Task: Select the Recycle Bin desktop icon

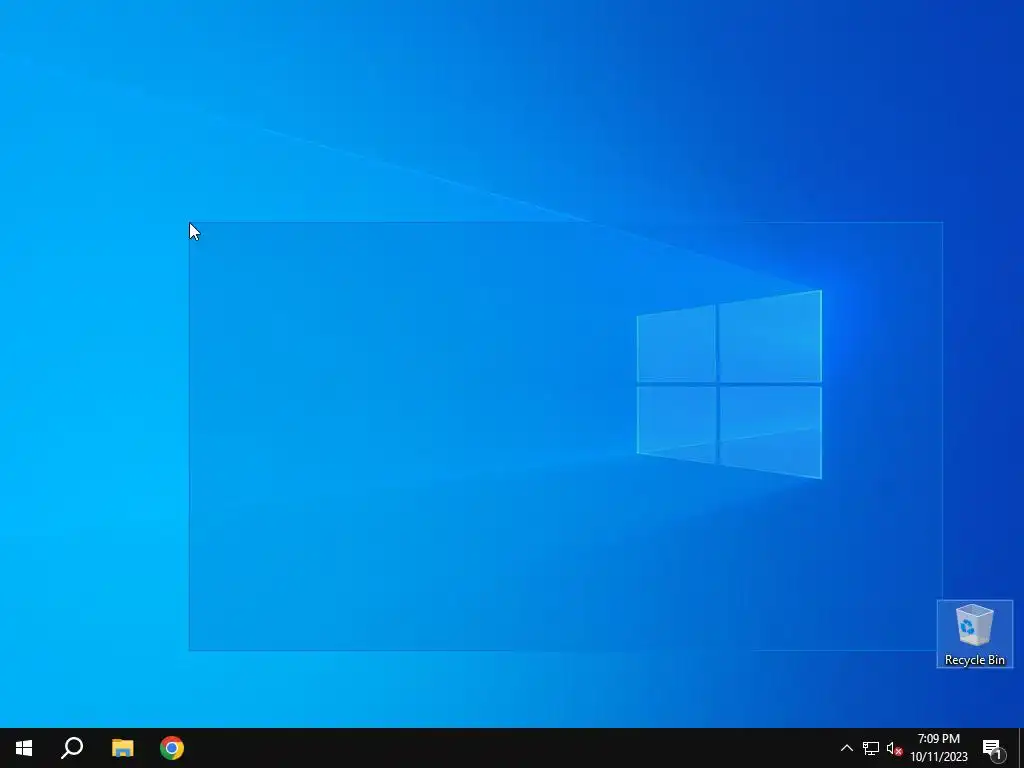Action: [x=974, y=633]
